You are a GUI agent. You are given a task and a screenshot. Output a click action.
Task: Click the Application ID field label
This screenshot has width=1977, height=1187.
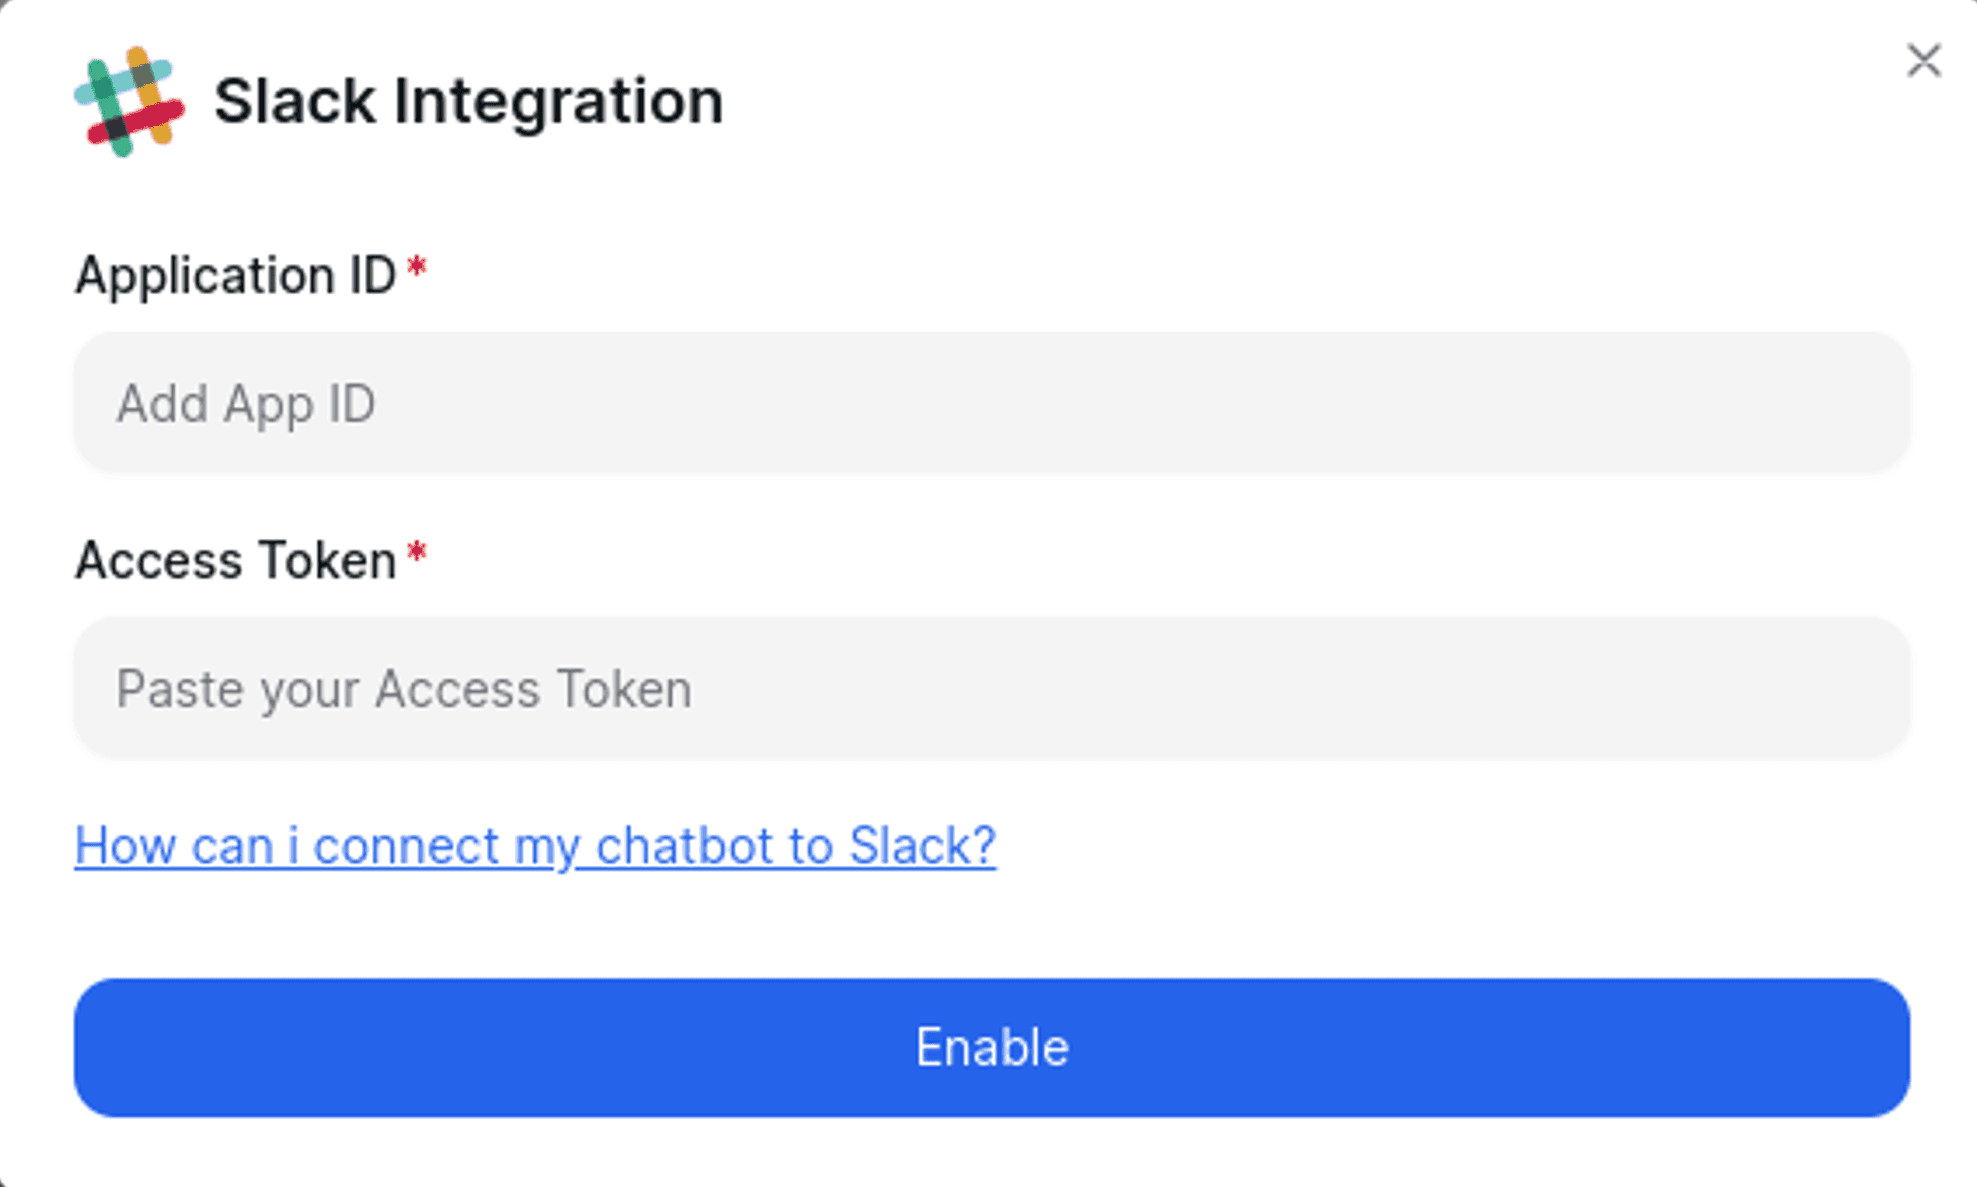point(236,275)
